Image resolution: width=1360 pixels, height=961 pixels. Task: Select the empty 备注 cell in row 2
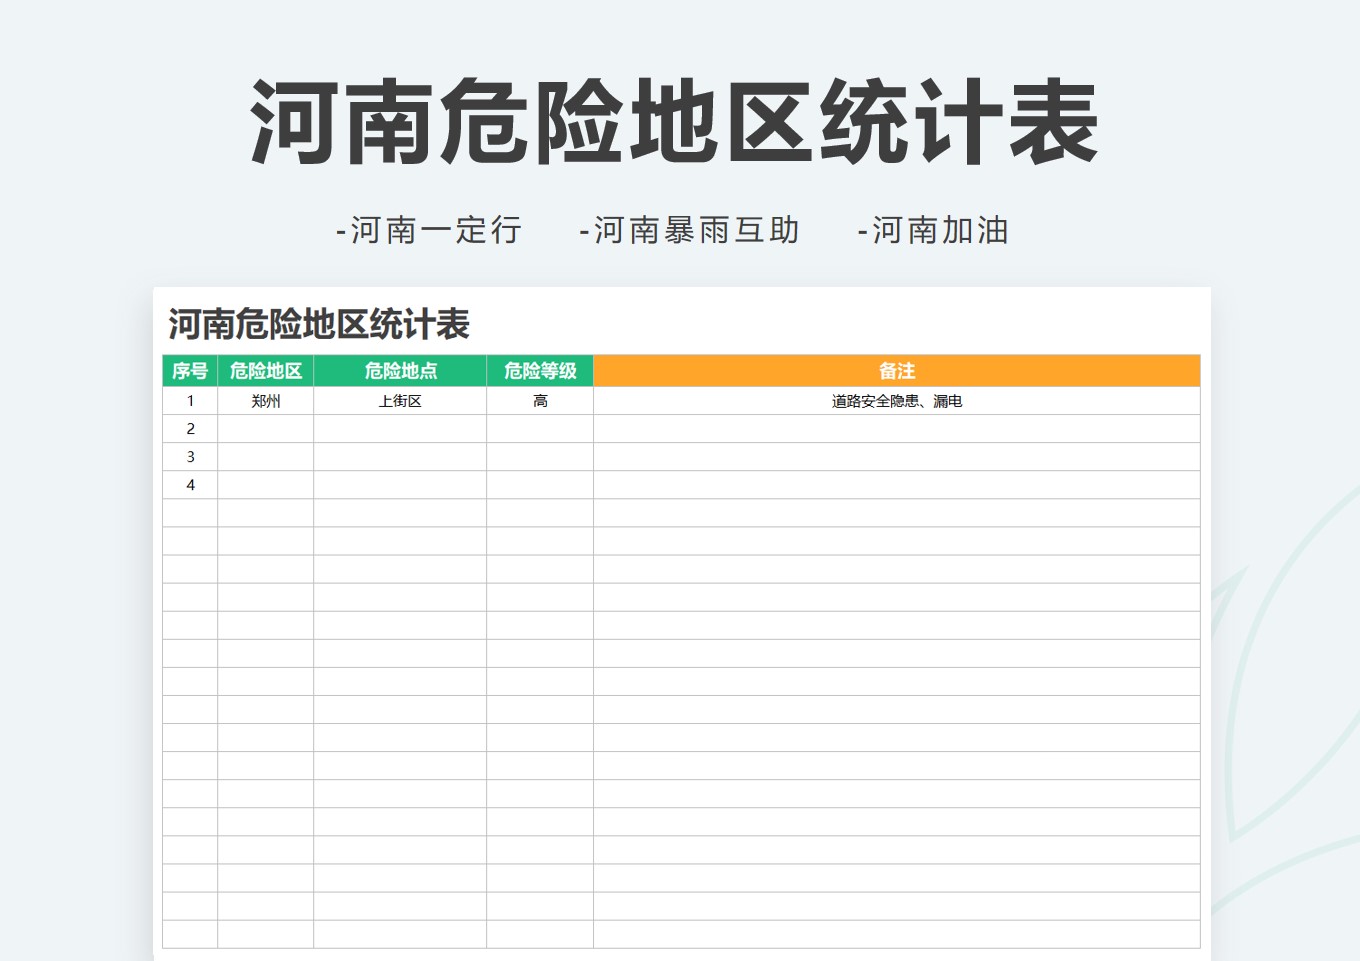click(x=896, y=428)
